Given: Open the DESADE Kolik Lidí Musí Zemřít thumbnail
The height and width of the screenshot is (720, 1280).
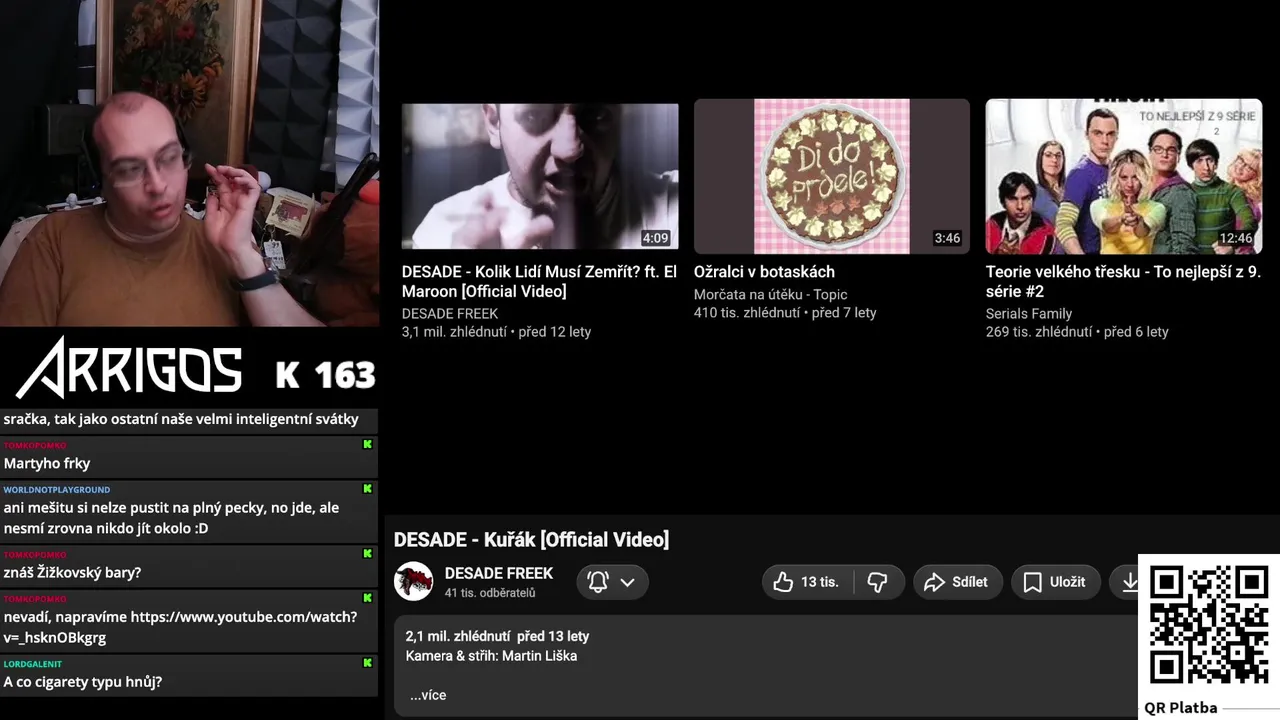Looking at the screenshot, I should 540,176.
